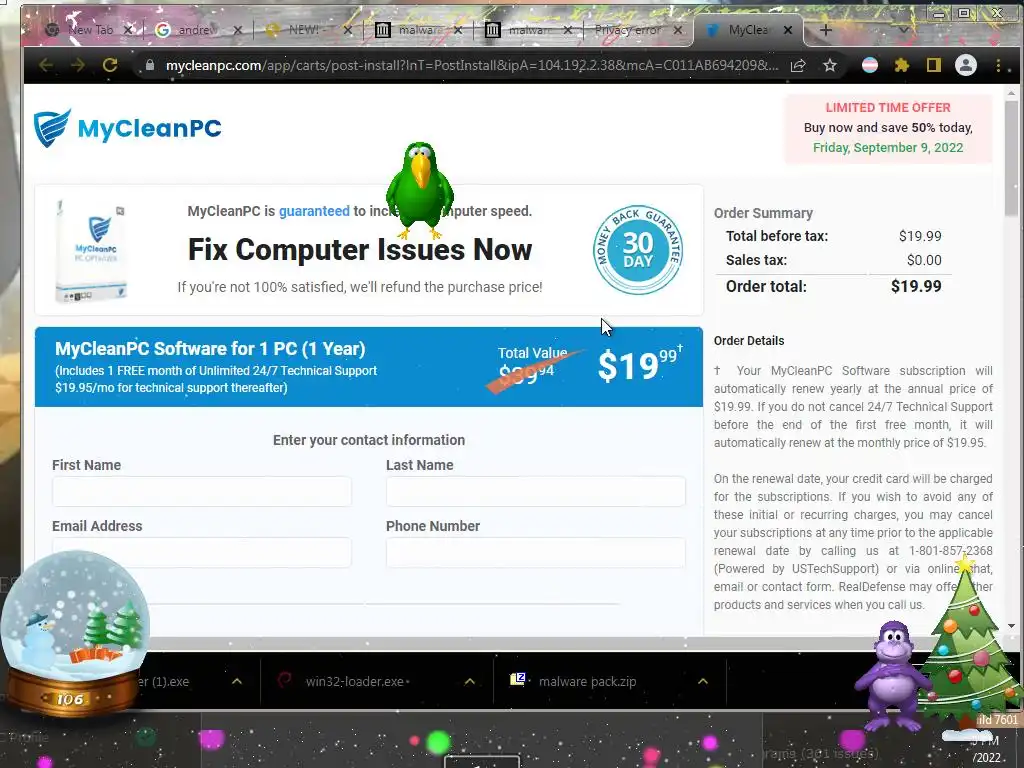The height and width of the screenshot is (768, 1024).
Task: Close the Privacy error tab
Action: (678, 29)
